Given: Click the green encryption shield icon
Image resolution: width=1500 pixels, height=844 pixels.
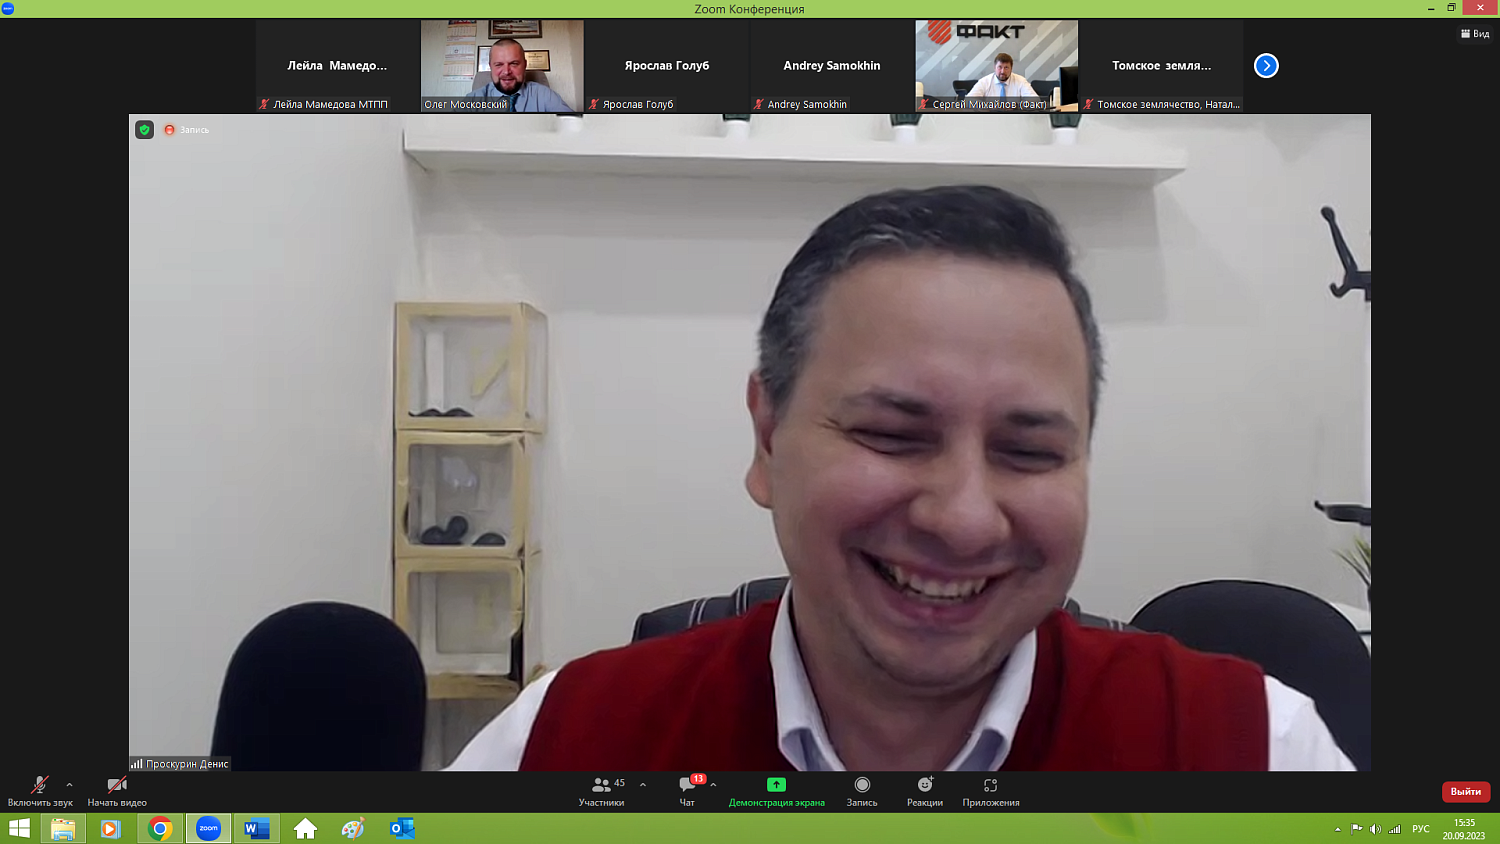Looking at the screenshot, I should point(145,130).
